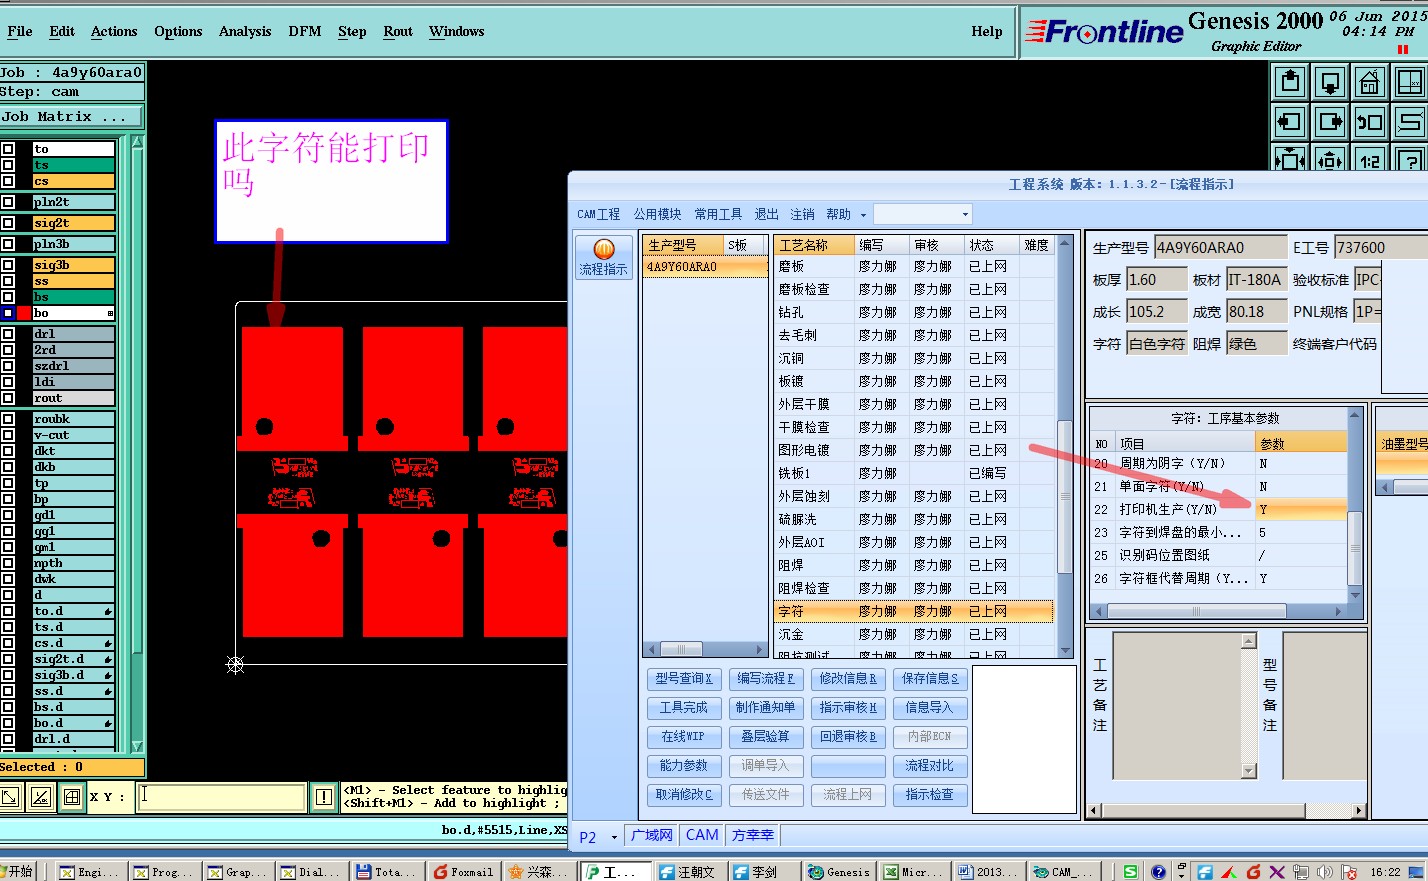
Task: Click the 工艺备注 box scroll down arrow
Action: [x=1249, y=771]
